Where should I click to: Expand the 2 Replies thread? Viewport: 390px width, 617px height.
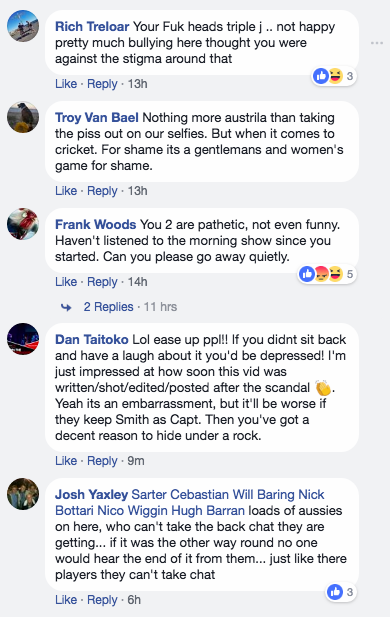point(108,307)
